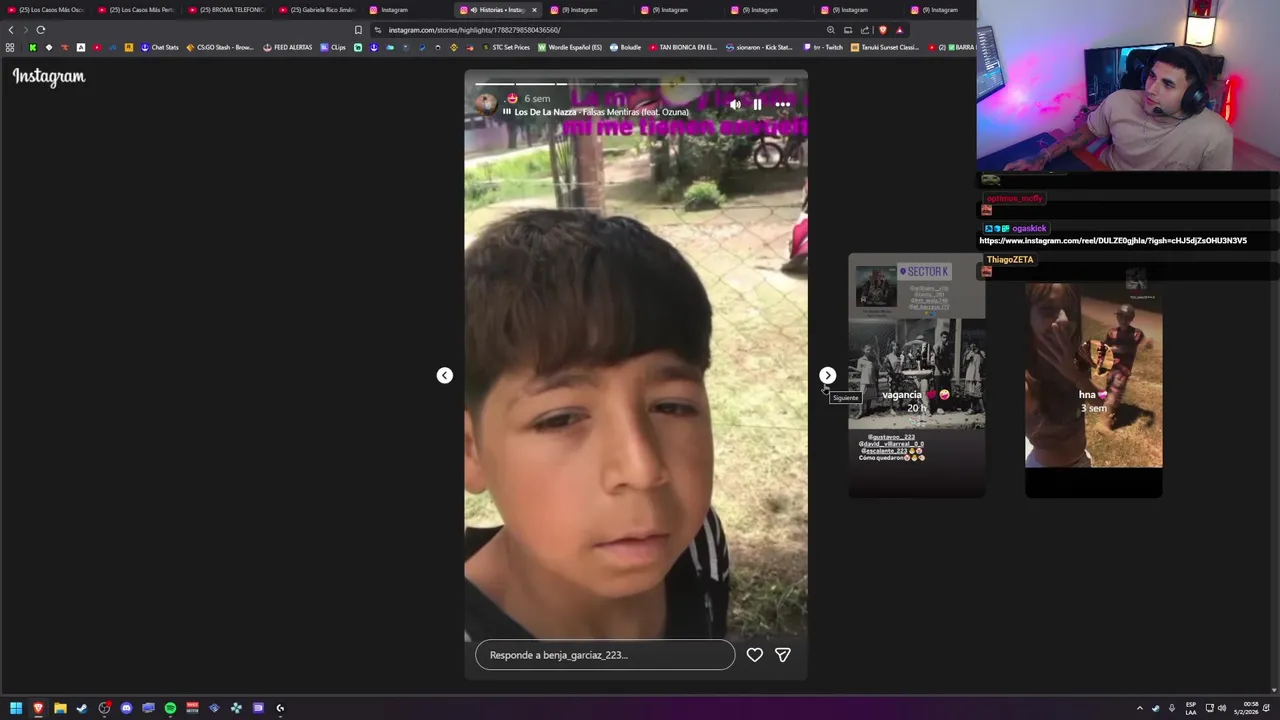The height and width of the screenshot is (720, 1280).
Task: Reload the page
Action: point(41,30)
